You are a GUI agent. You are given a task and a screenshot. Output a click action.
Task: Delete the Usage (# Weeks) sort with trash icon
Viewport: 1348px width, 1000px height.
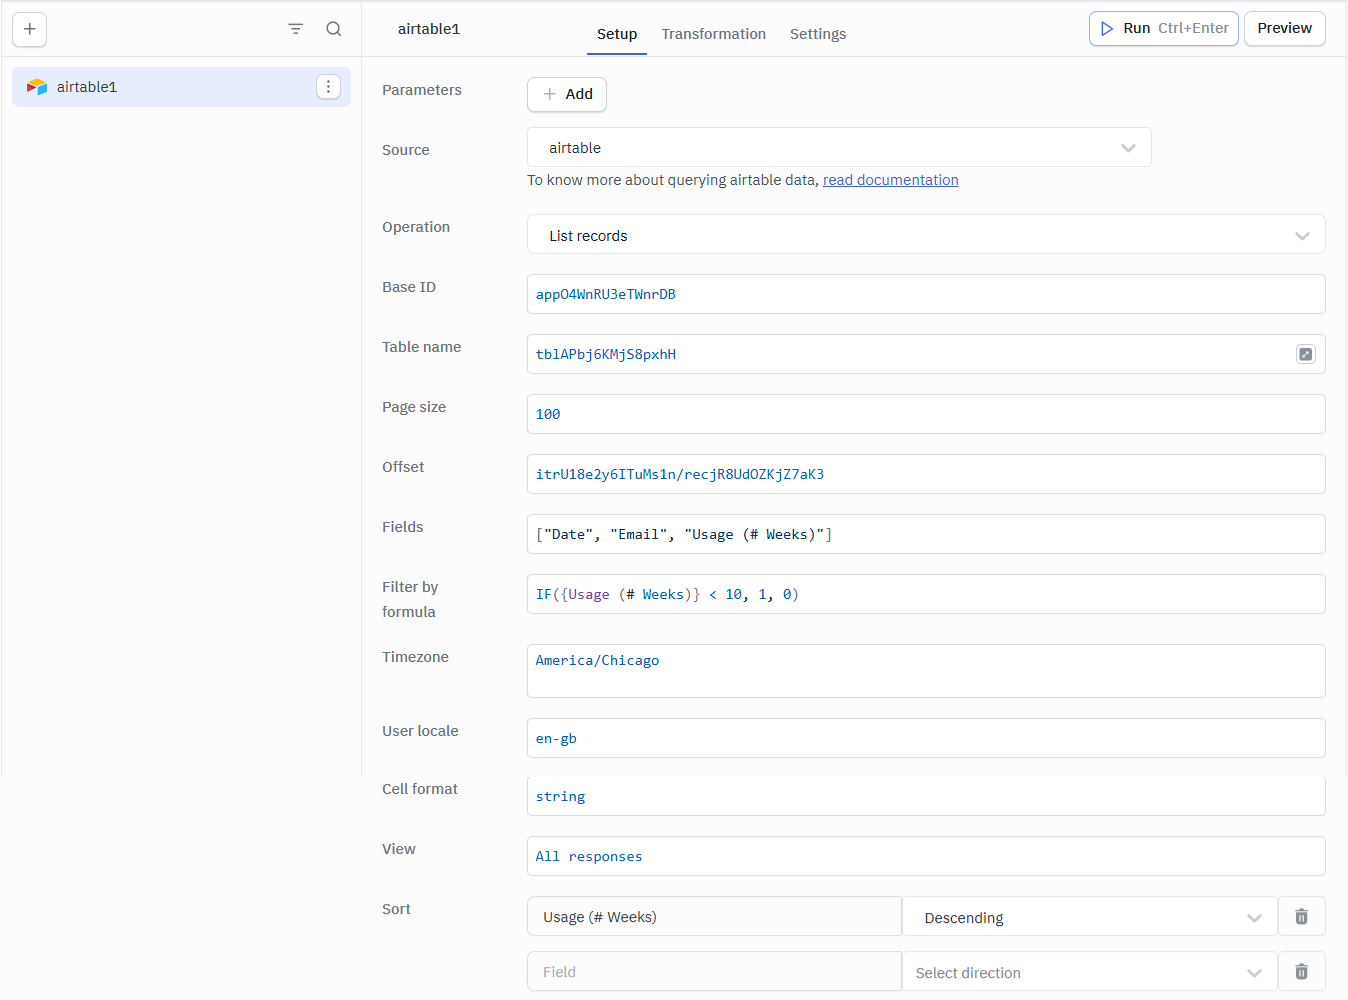click(x=1301, y=916)
